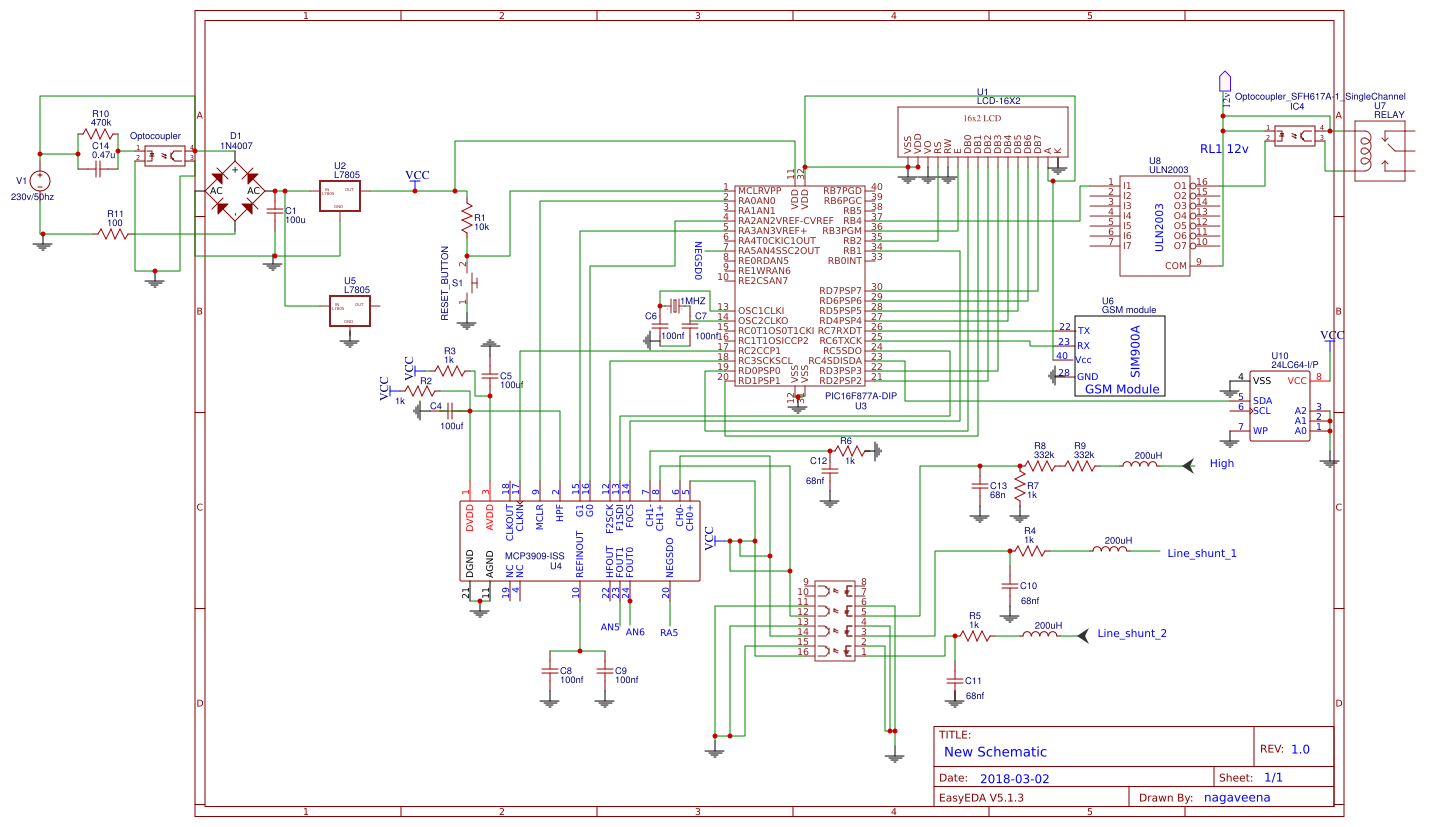Select the SingleChannel relay symbol U7
This screenshot has height=827, width=1429.
1380,150
